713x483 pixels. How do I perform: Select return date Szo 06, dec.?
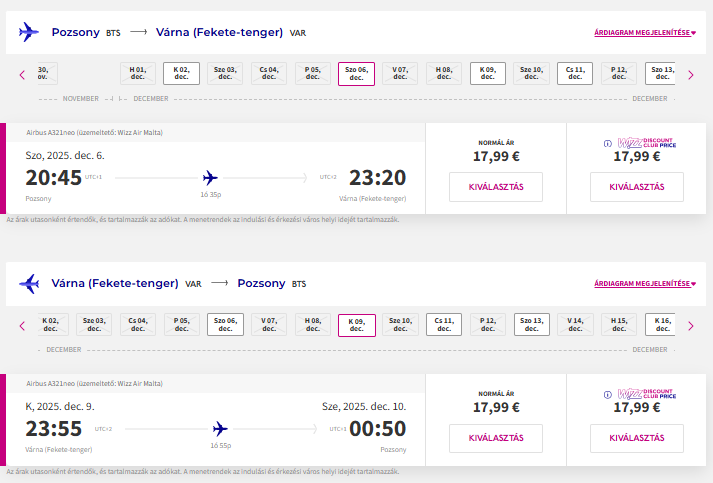pos(225,325)
